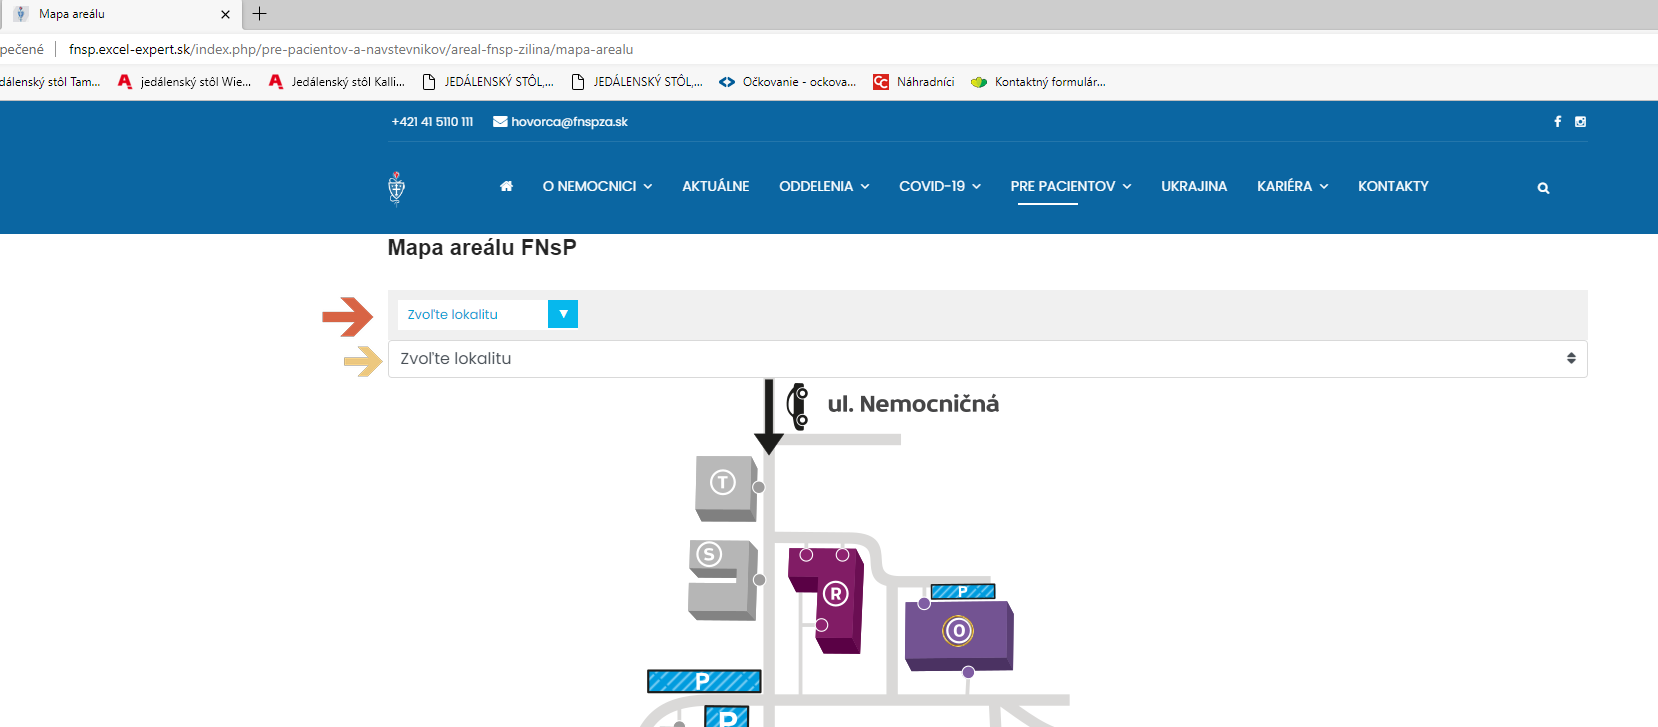Image resolution: width=1658 pixels, height=727 pixels.
Task: Open the Očkovanie bookmark
Action: point(788,82)
